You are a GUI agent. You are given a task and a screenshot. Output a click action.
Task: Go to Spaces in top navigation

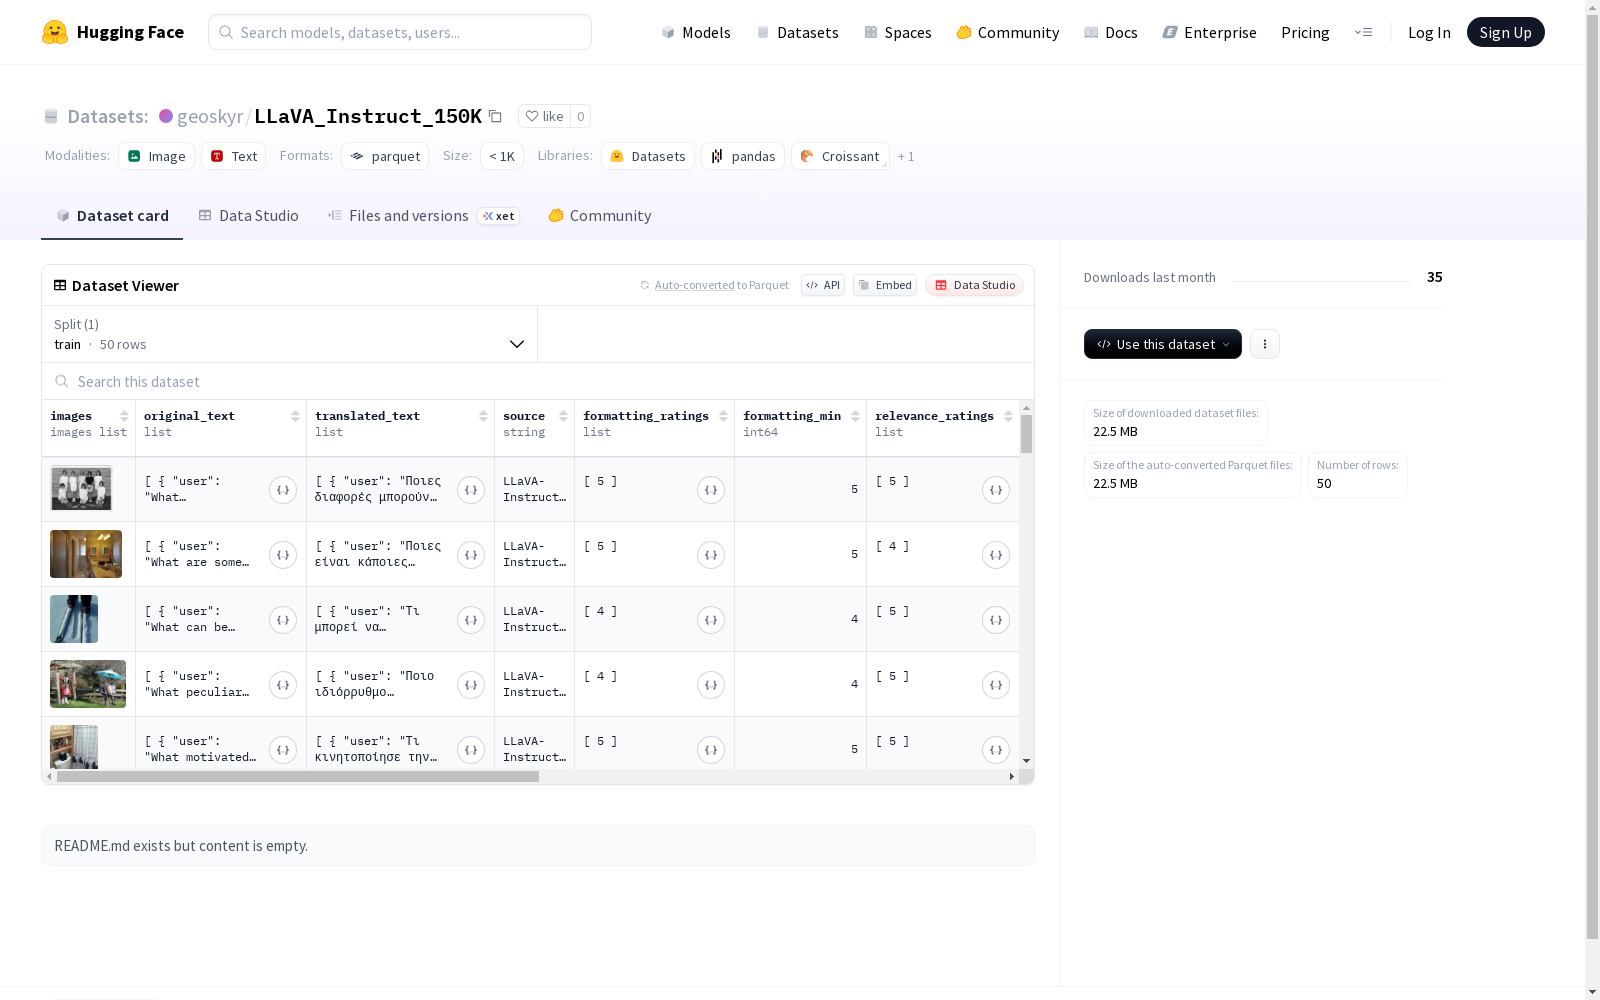tap(898, 32)
